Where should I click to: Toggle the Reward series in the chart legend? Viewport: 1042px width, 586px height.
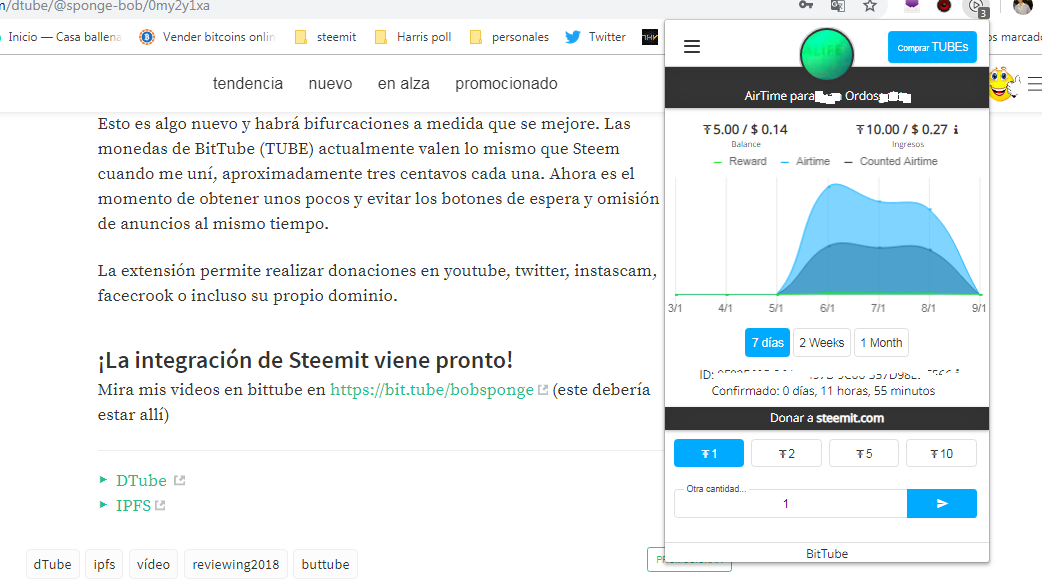(740, 161)
